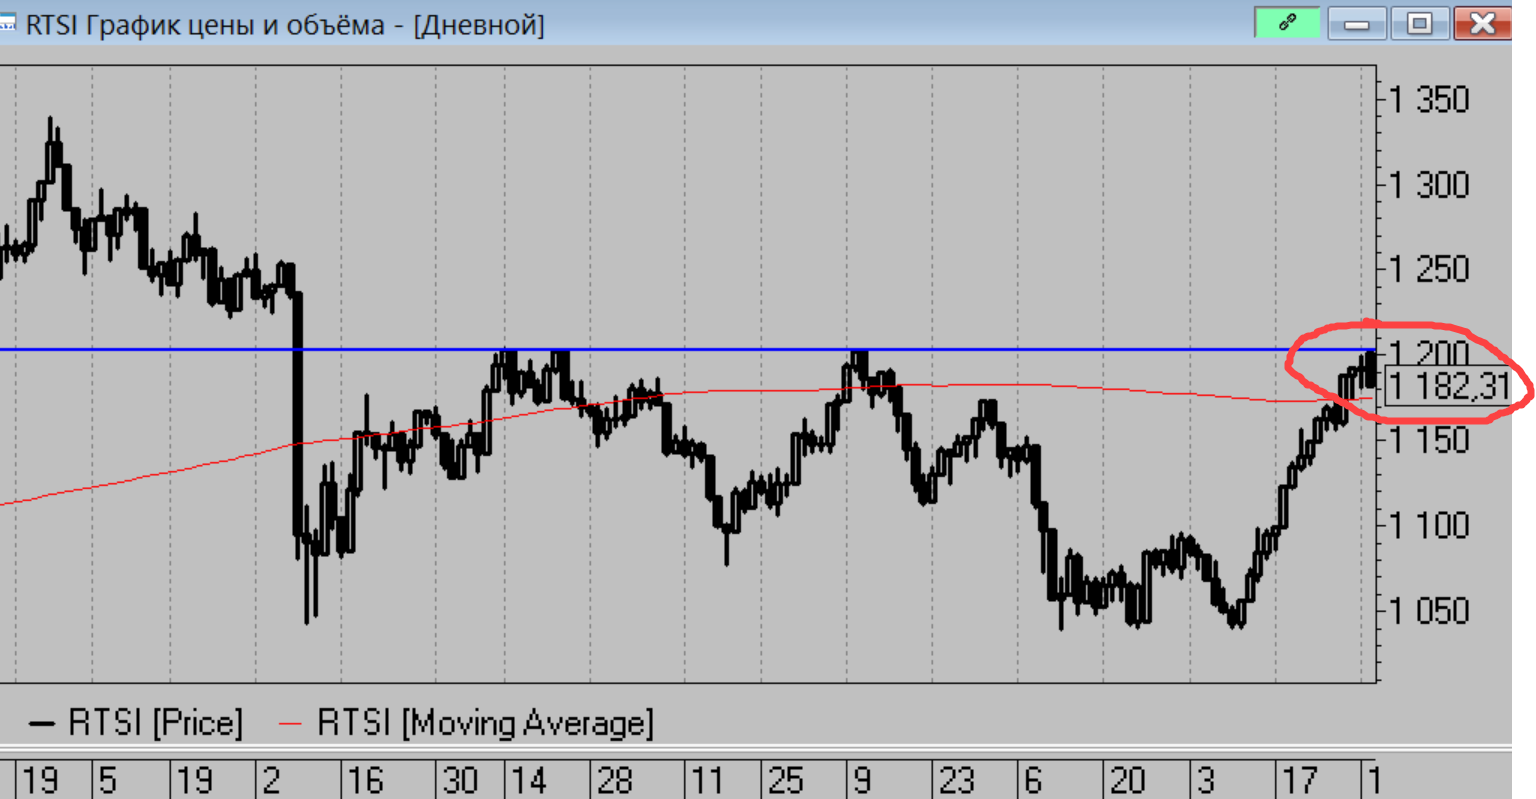Click the red Moving Average legend line marker

(290, 723)
